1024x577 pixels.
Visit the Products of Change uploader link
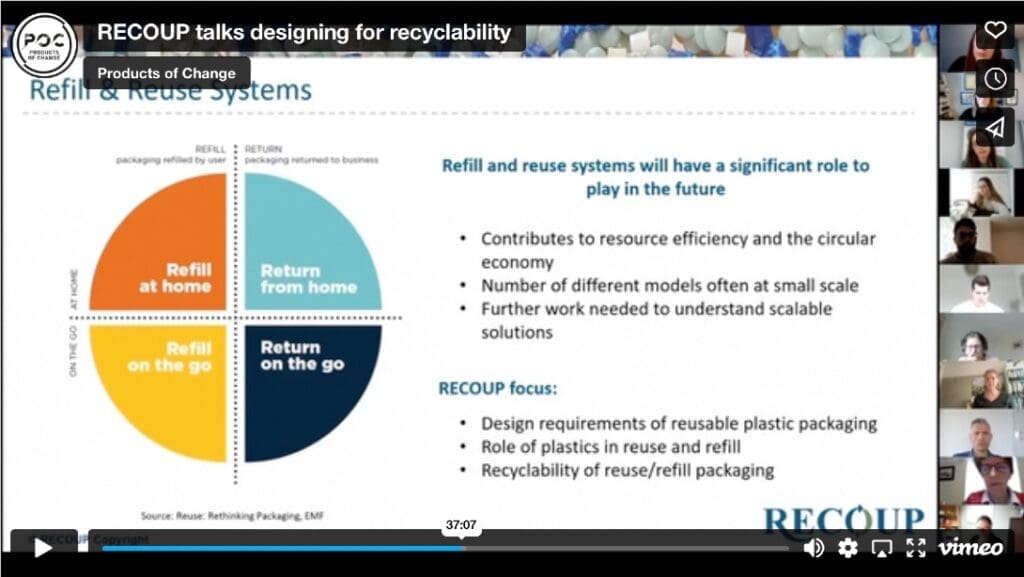[x=167, y=73]
